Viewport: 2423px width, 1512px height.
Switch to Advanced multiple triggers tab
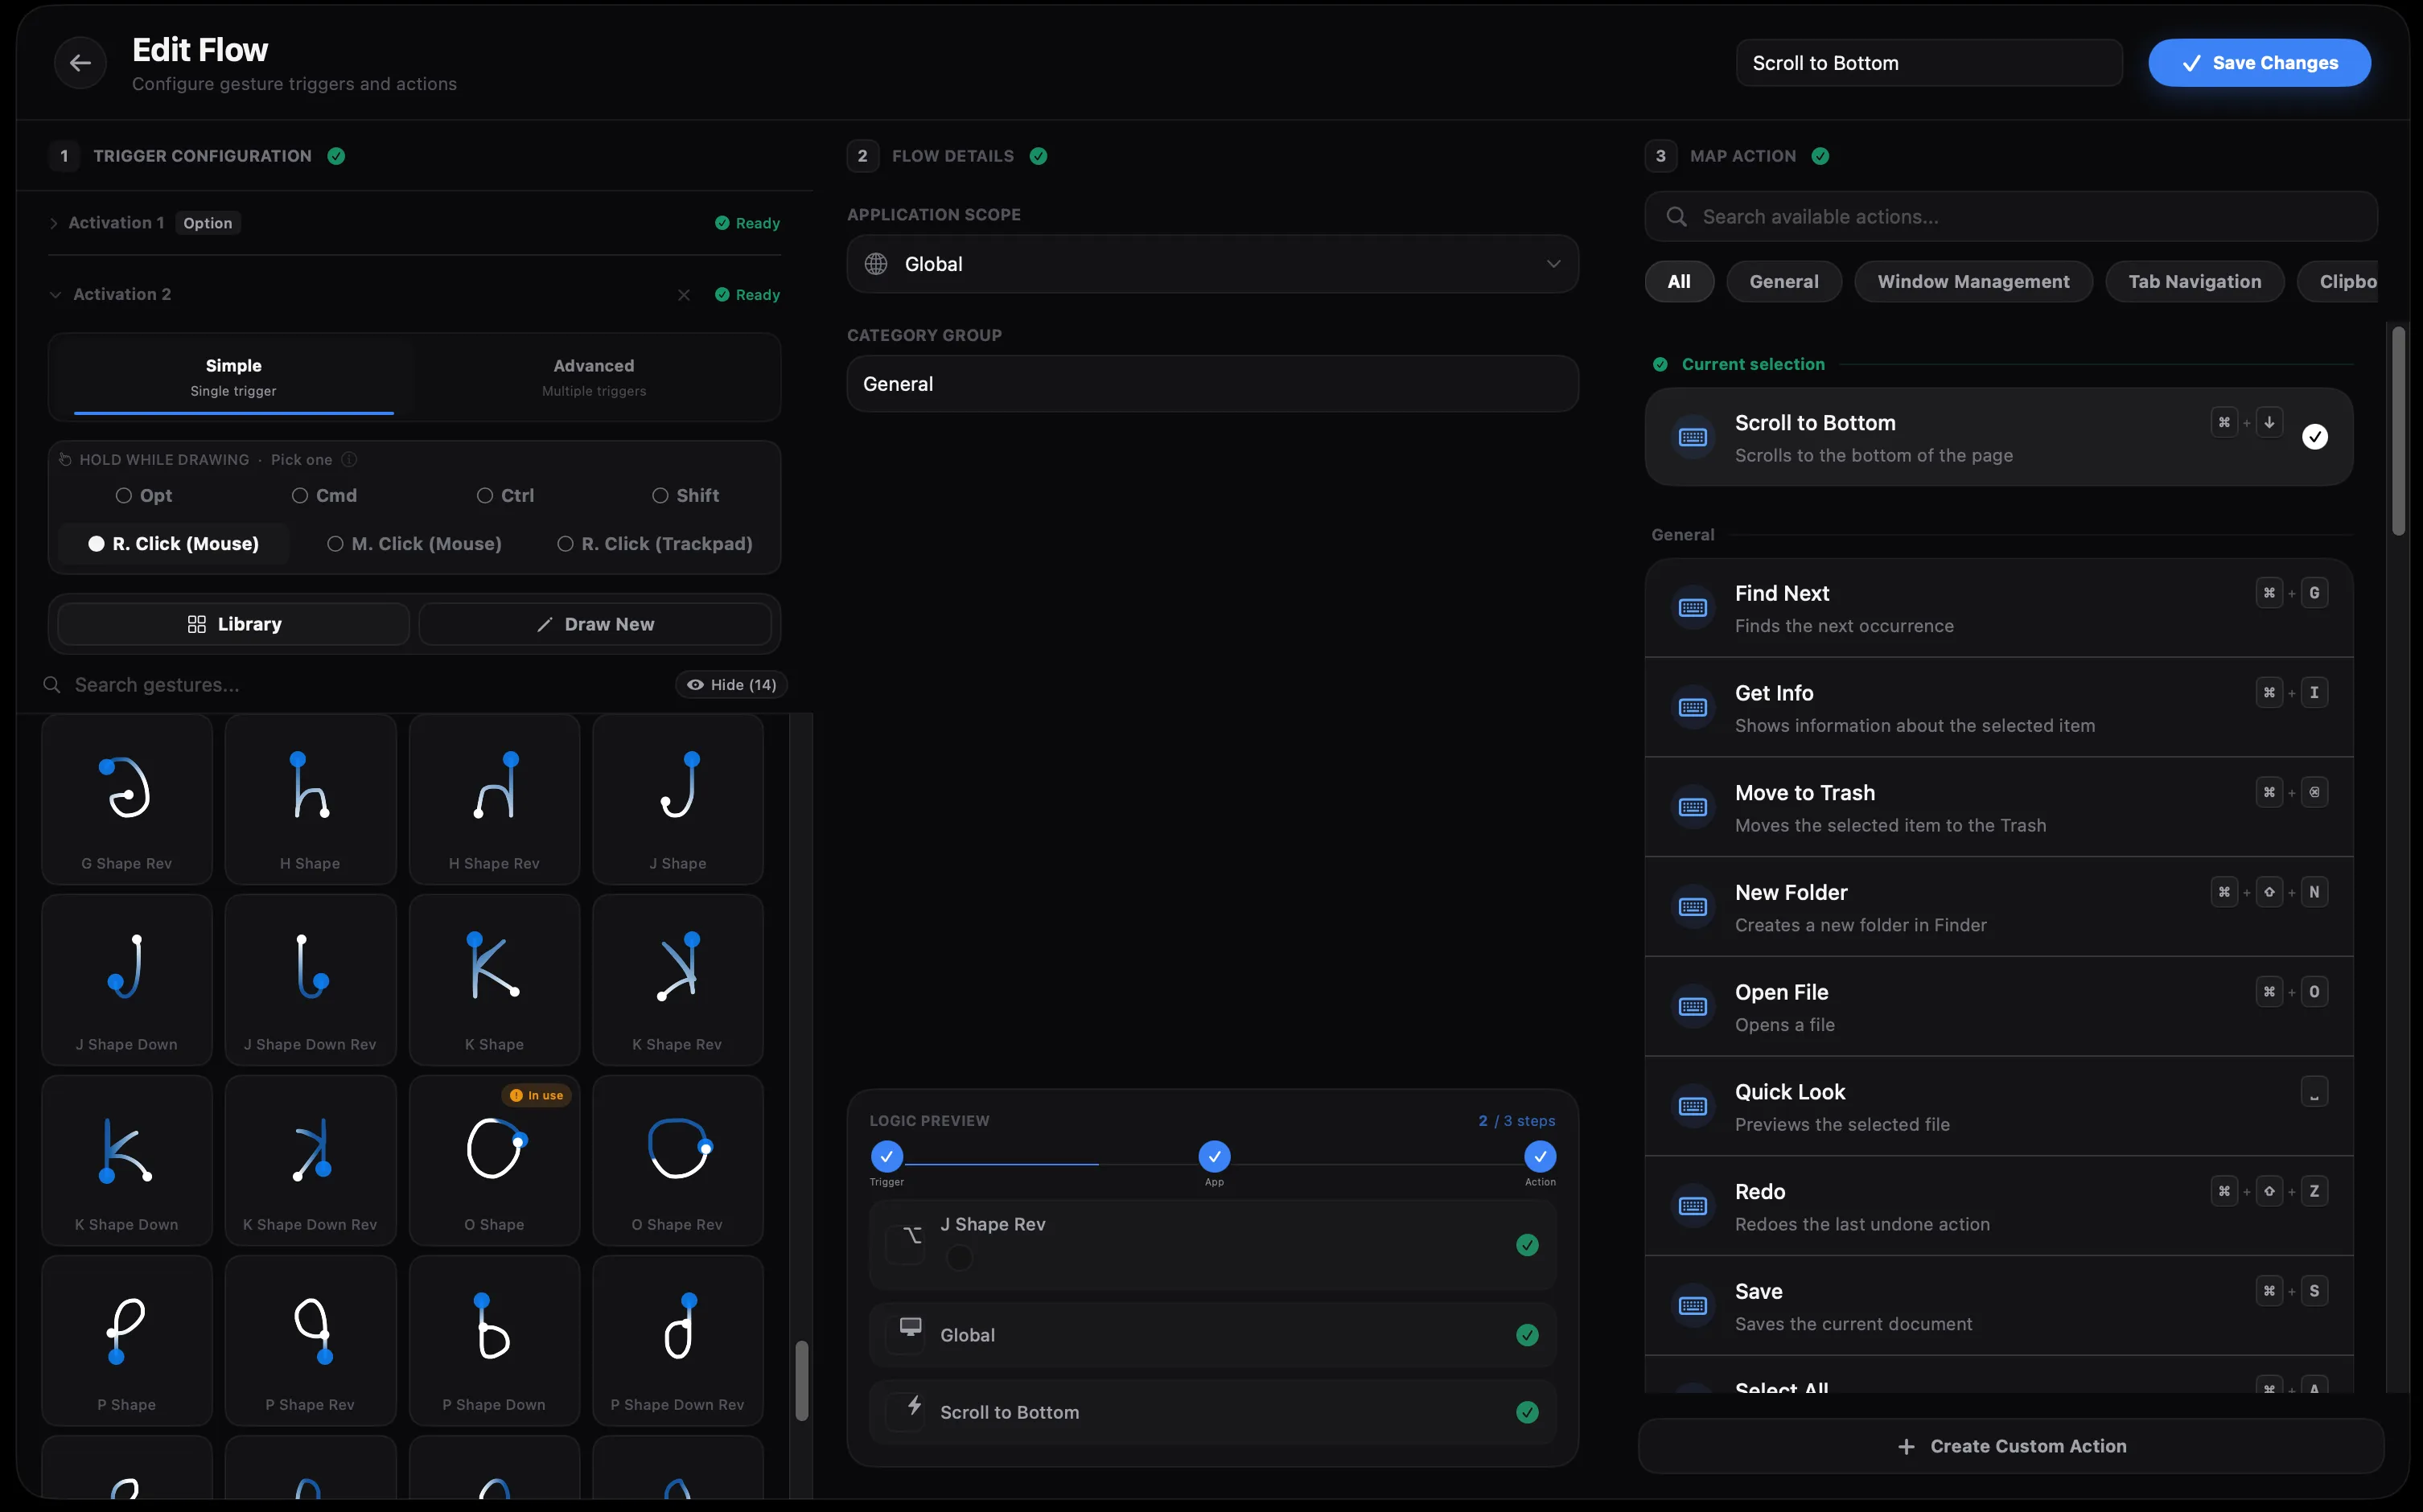click(594, 377)
